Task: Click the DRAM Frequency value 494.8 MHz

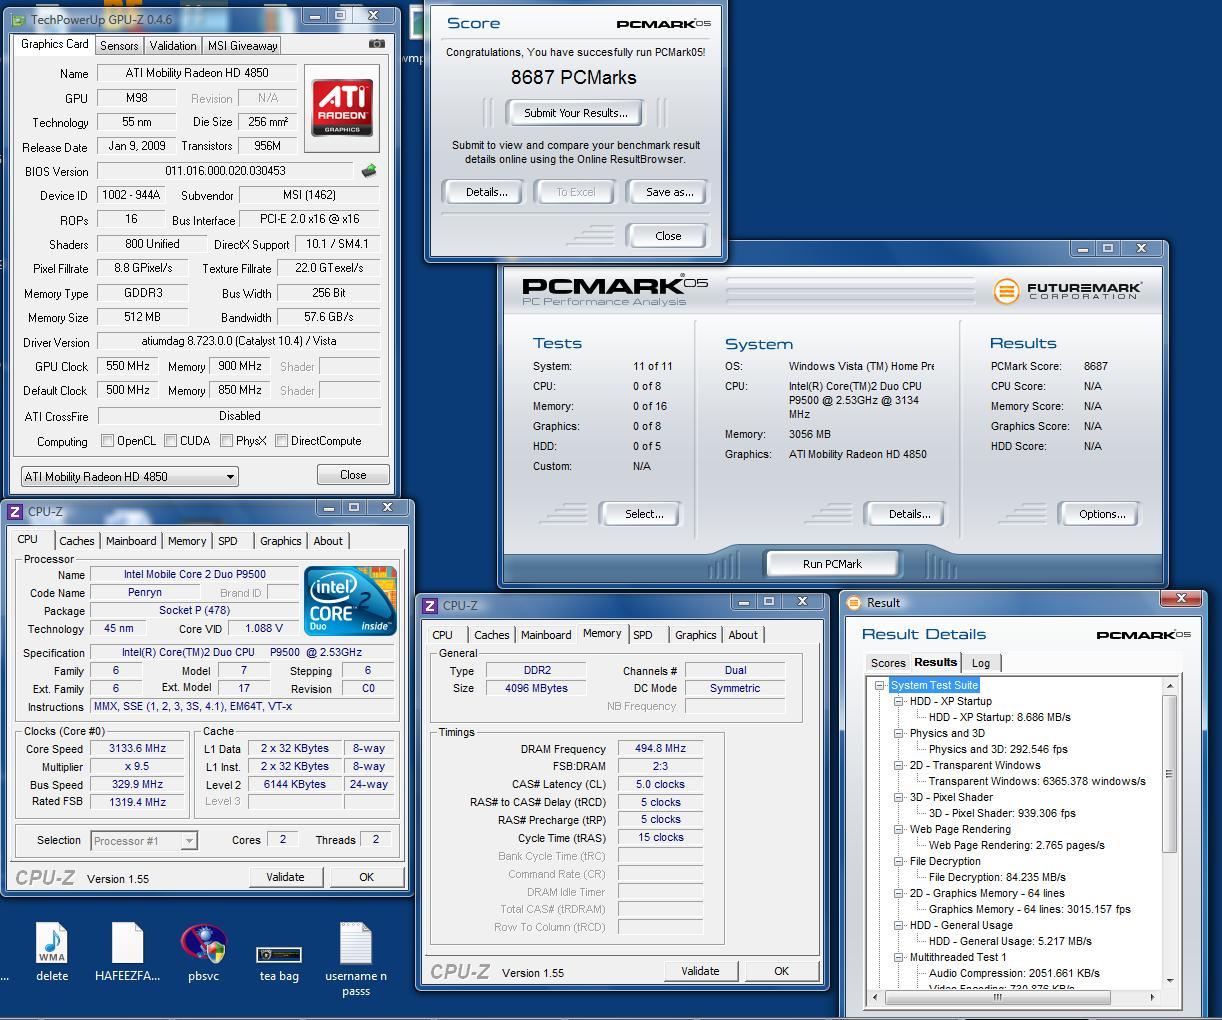Action: coord(660,749)
